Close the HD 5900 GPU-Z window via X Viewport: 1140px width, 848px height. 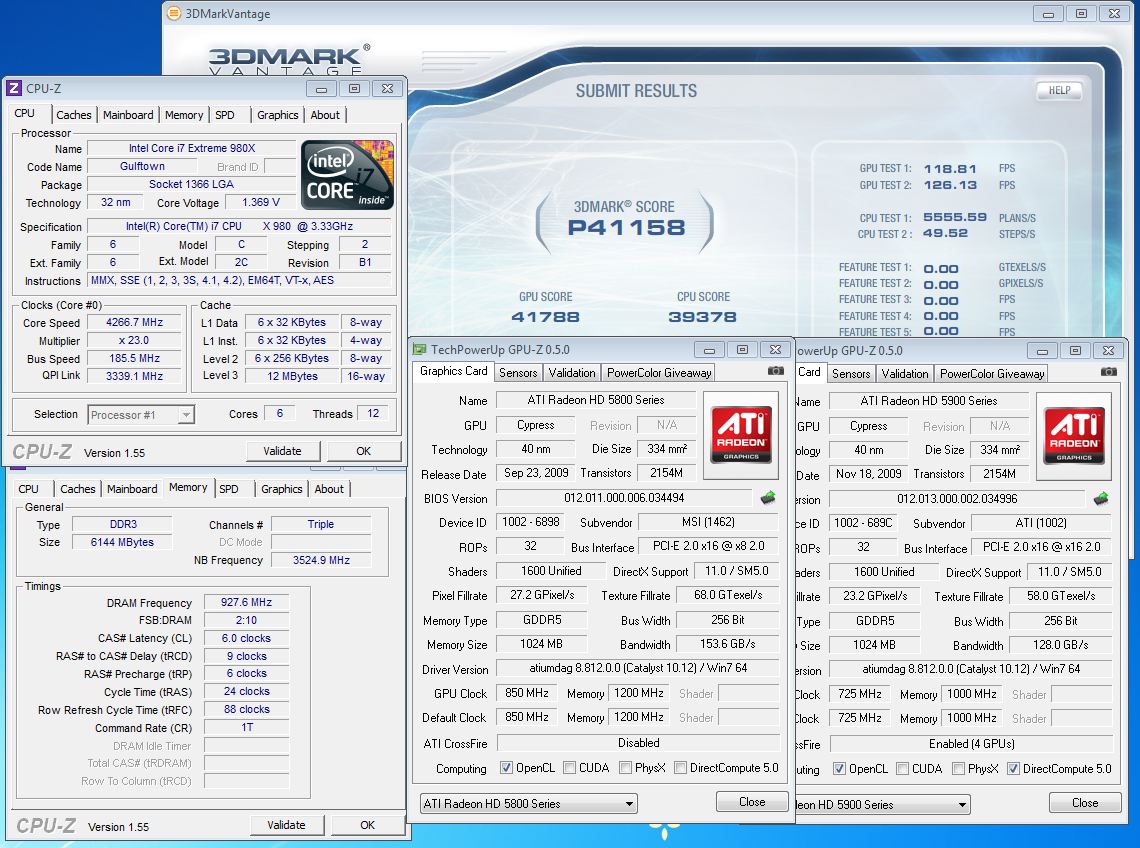pos(1108,351)
